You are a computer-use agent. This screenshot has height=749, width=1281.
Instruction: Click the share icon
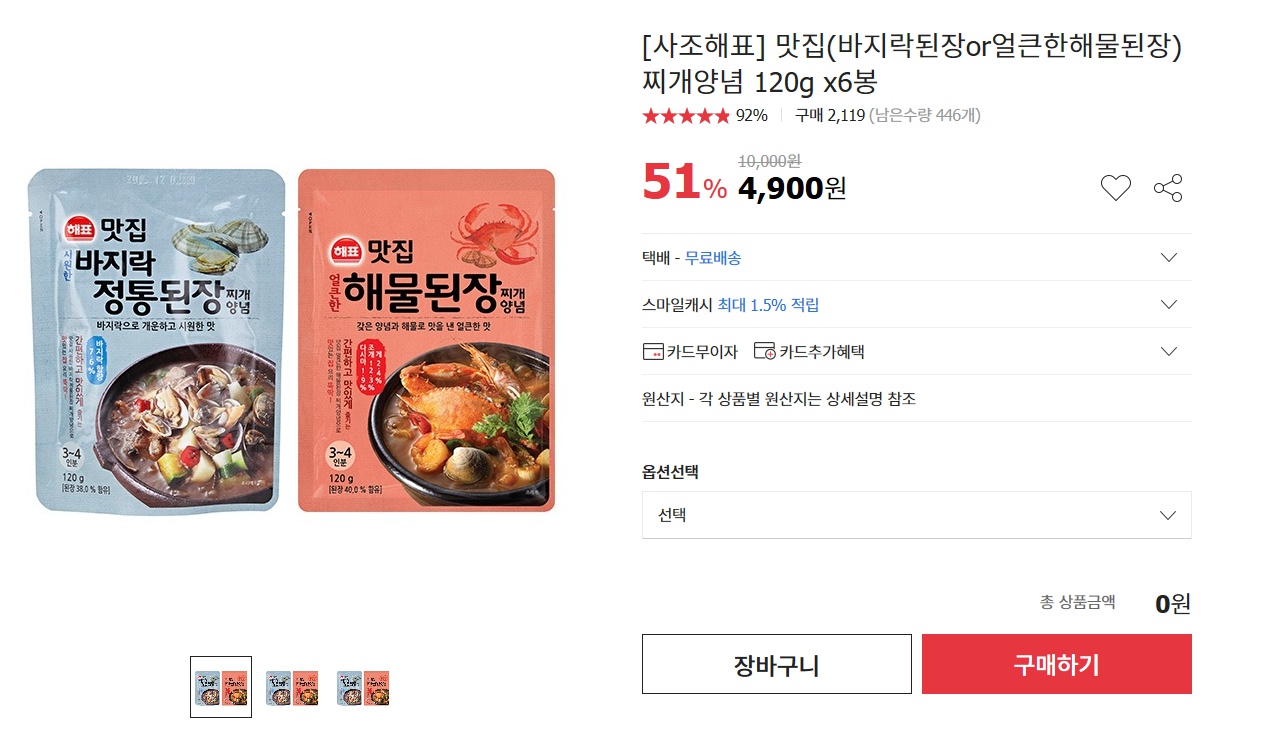tap(1168, 188)
